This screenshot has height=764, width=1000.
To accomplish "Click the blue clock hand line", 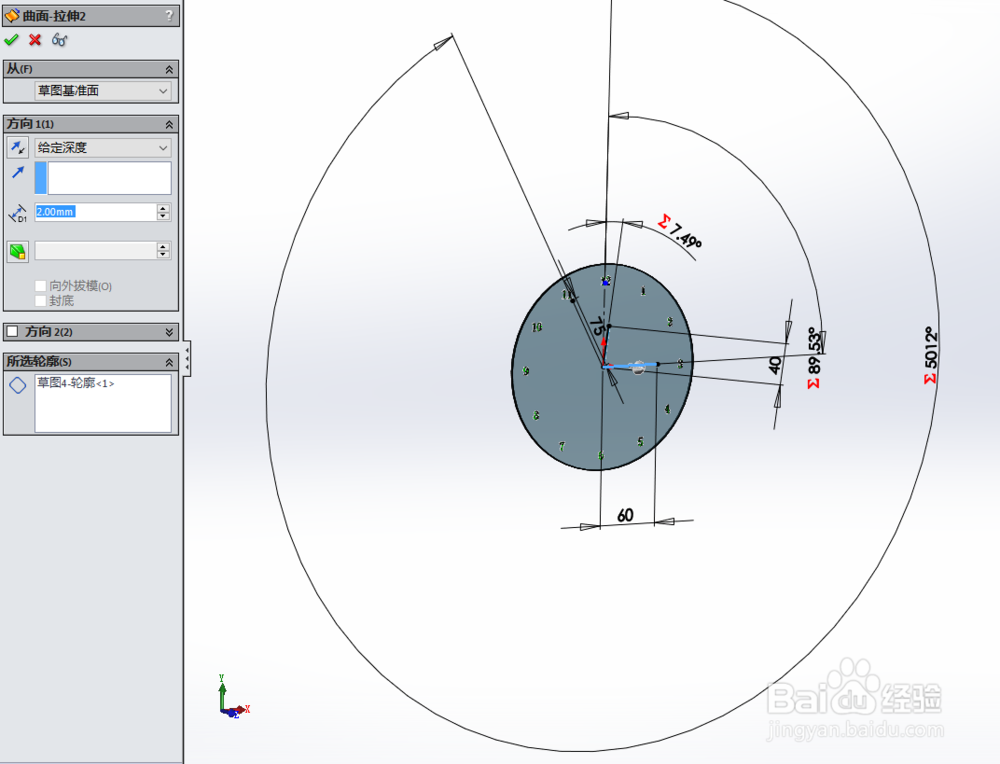I will [x=630, y=365].
